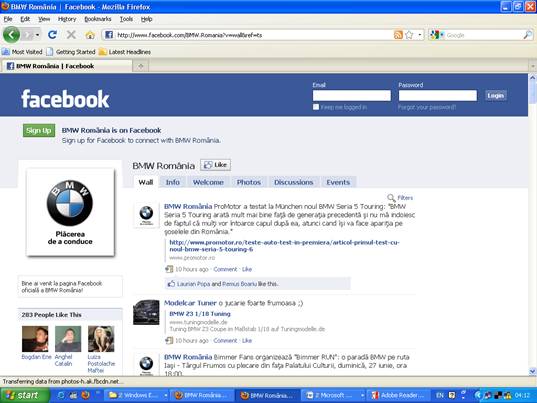Open the File menu

point(8,19)
